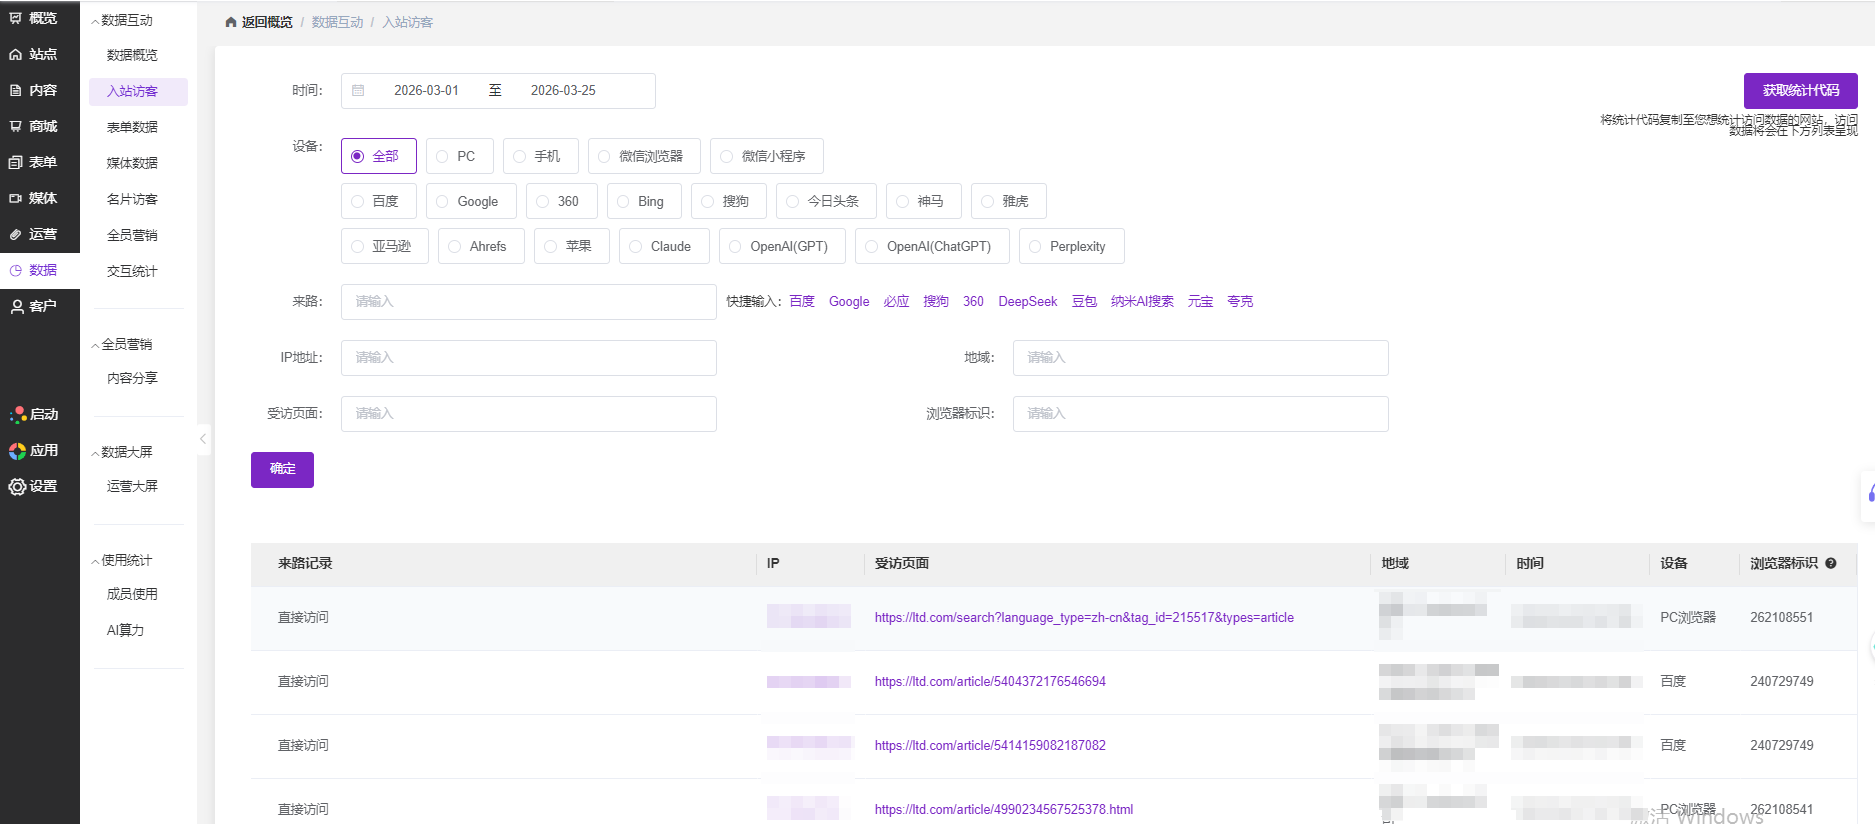Open the 站点 site section icon
This screenshot has height=824, width=1875.
click(x=16, y=54)
